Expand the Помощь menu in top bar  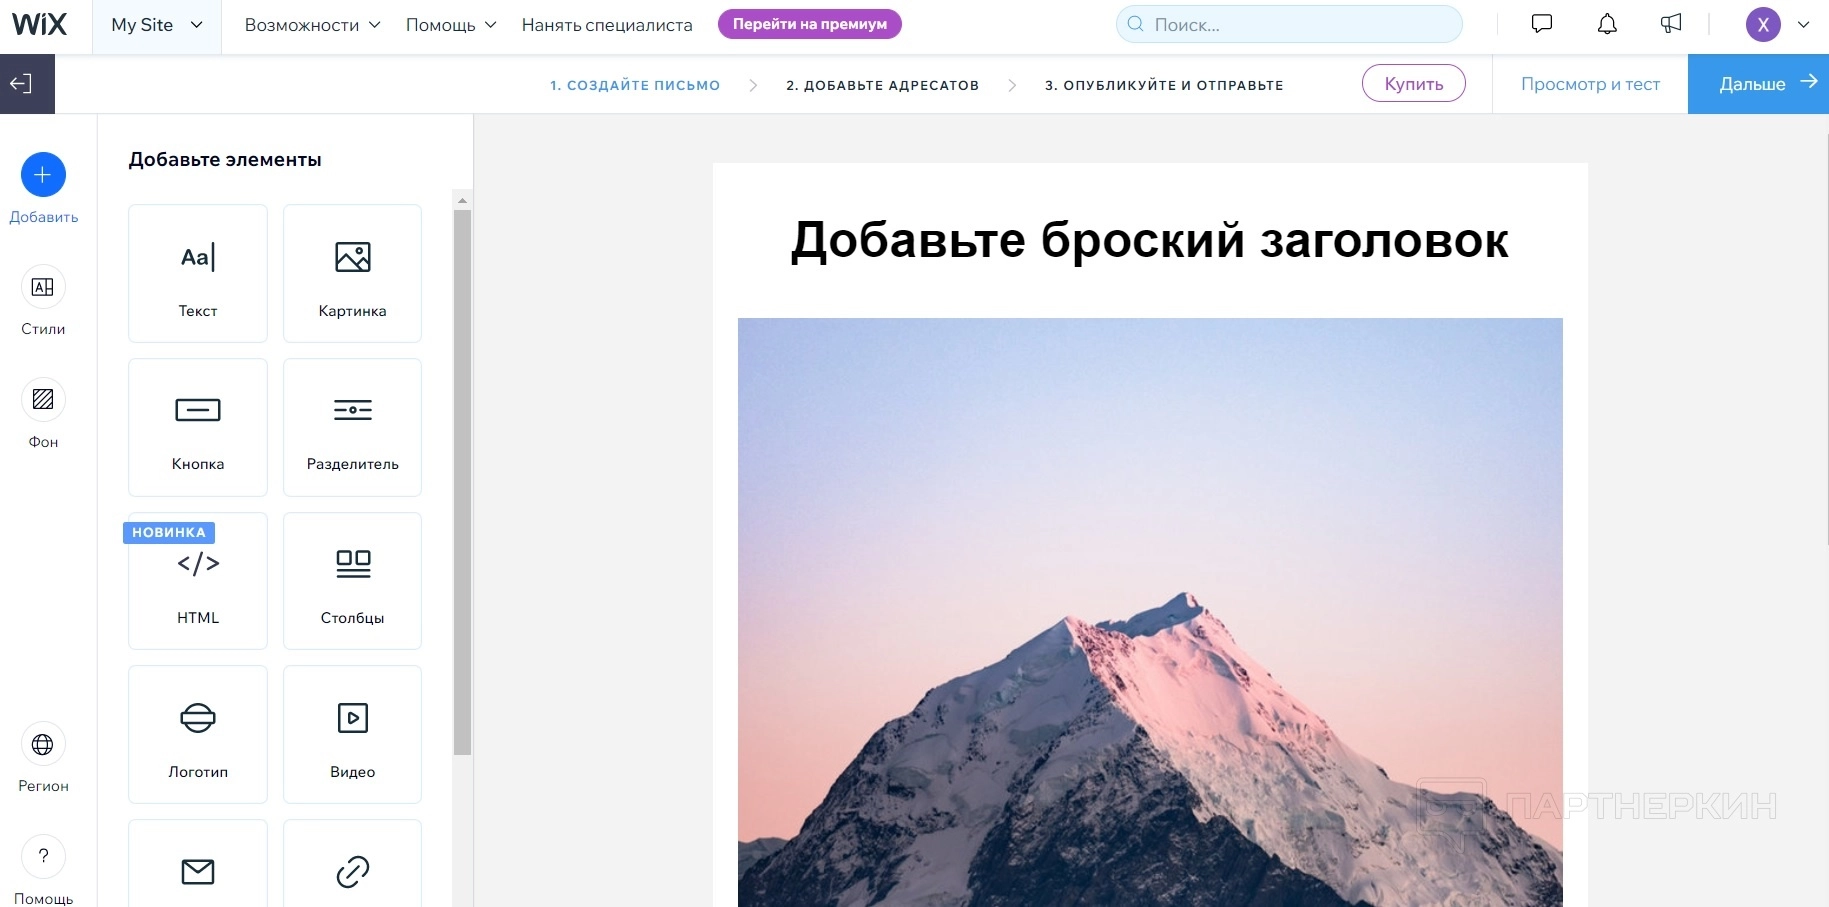tap(451, 25)
